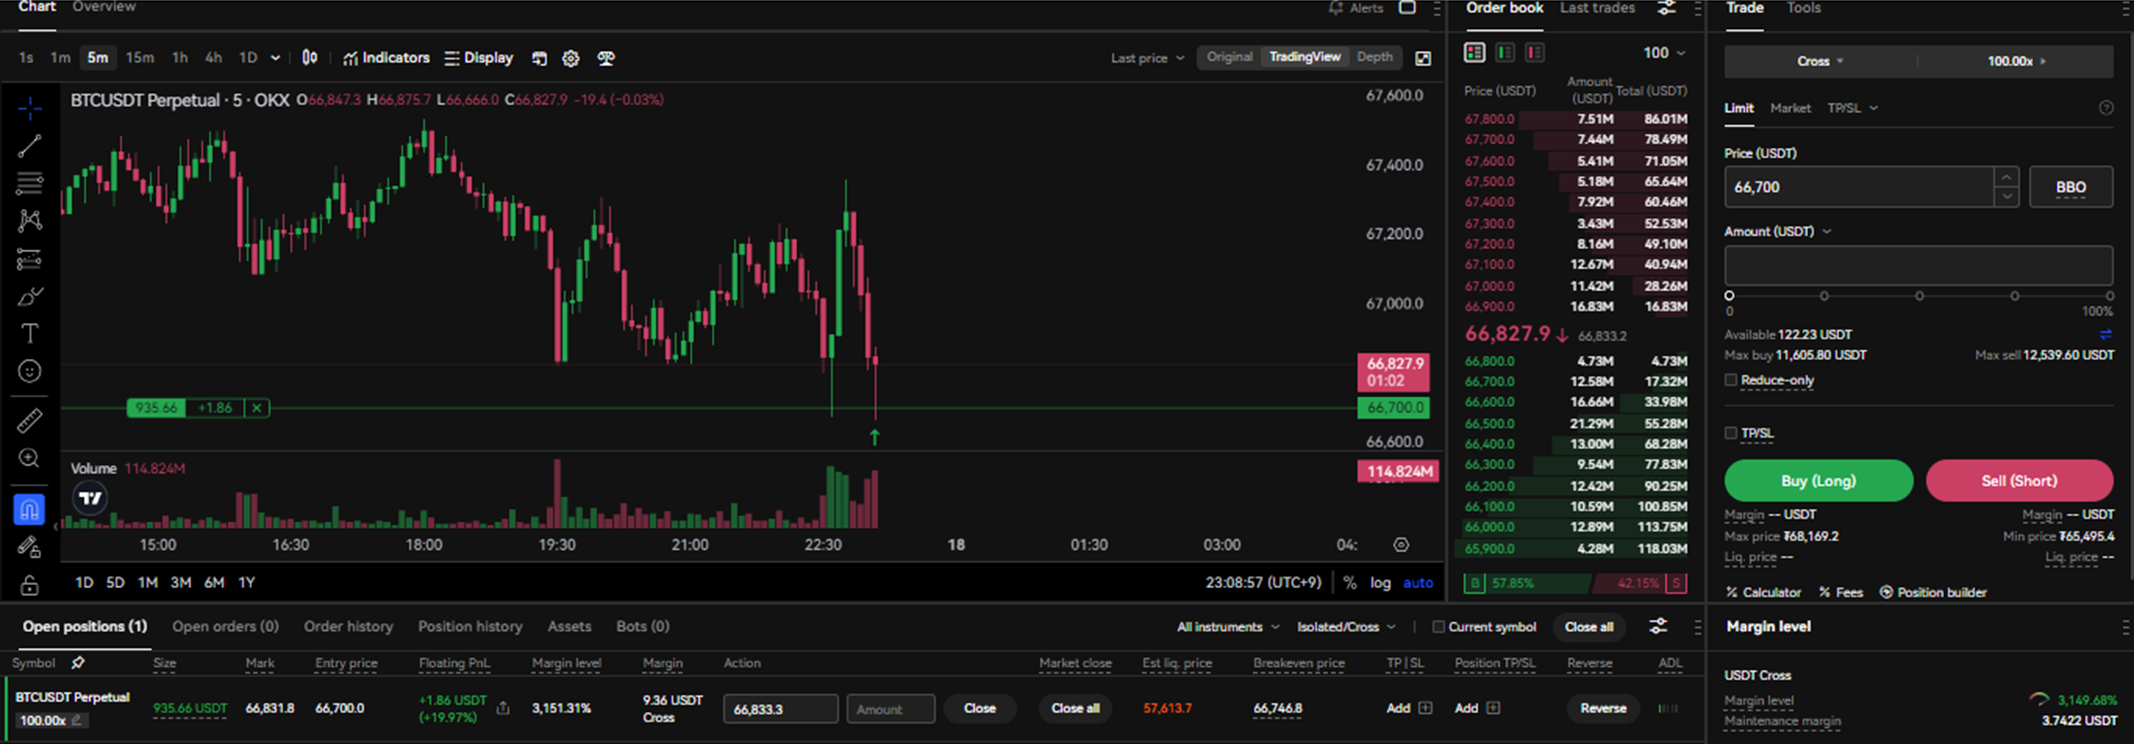Open the Position history tab

470,626
